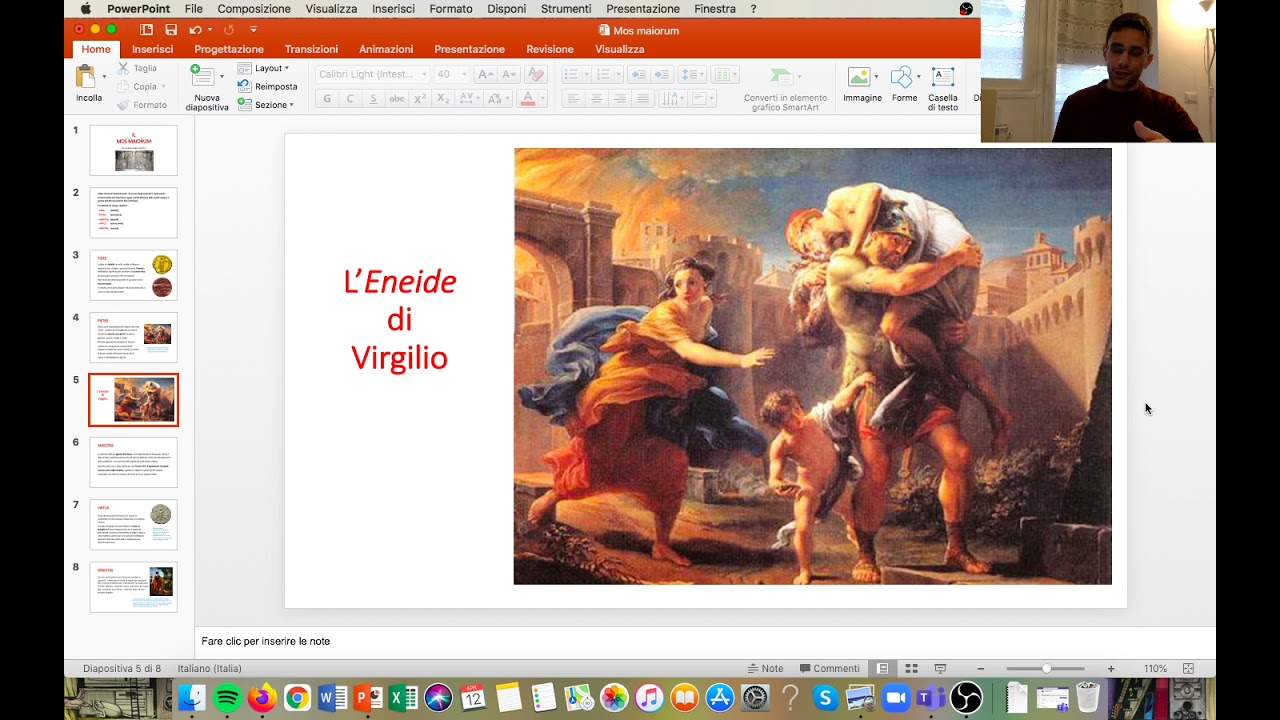Center text alignment in ribbon
This screenshot has height=720, width=1280.
(597, 98)
